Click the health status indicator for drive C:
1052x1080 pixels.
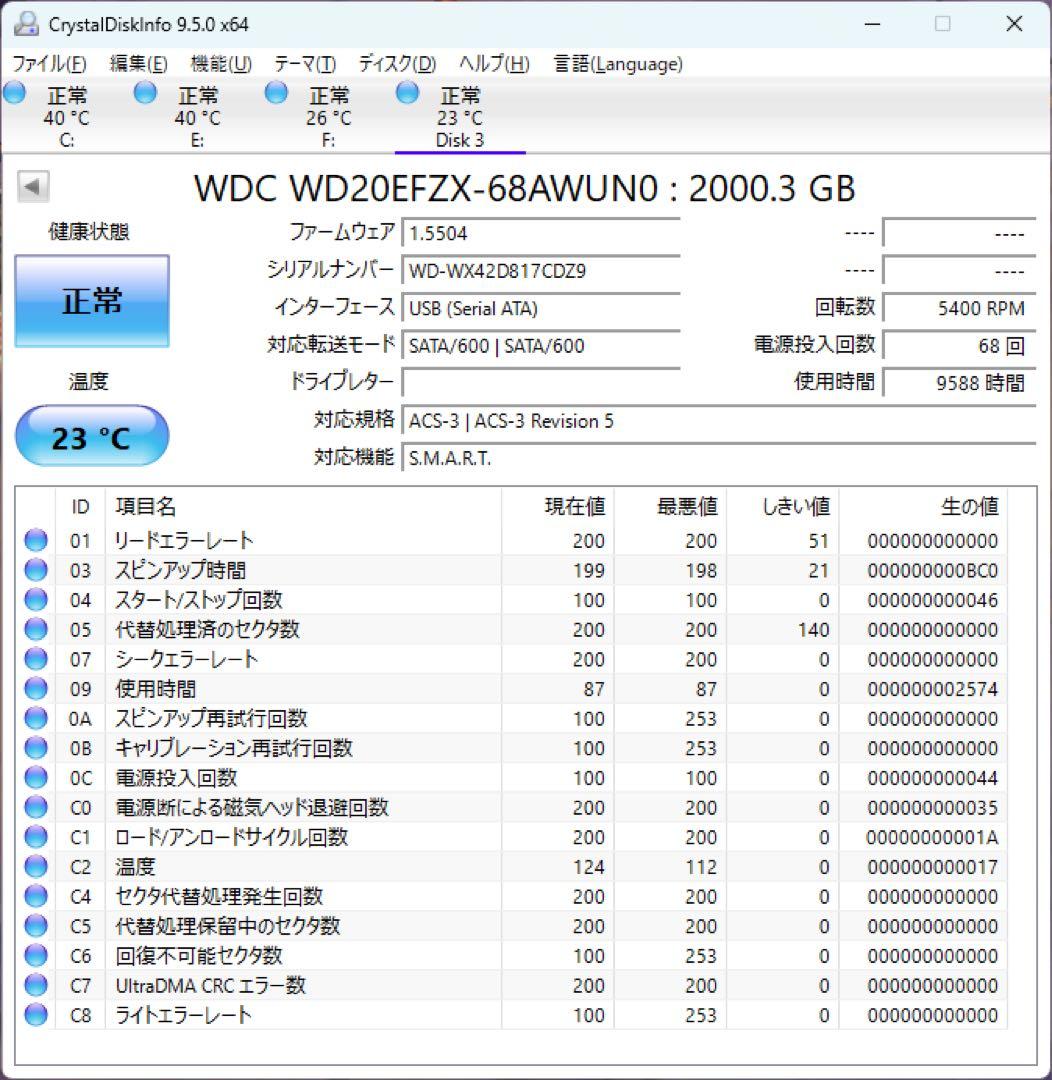pyautogui.click(x=14, y=92)
